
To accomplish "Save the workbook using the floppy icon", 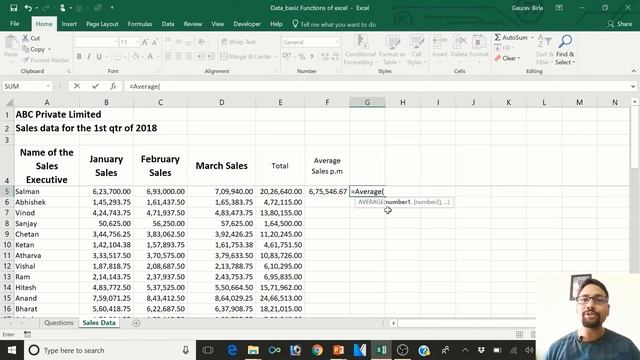I will tap(13, 8).
